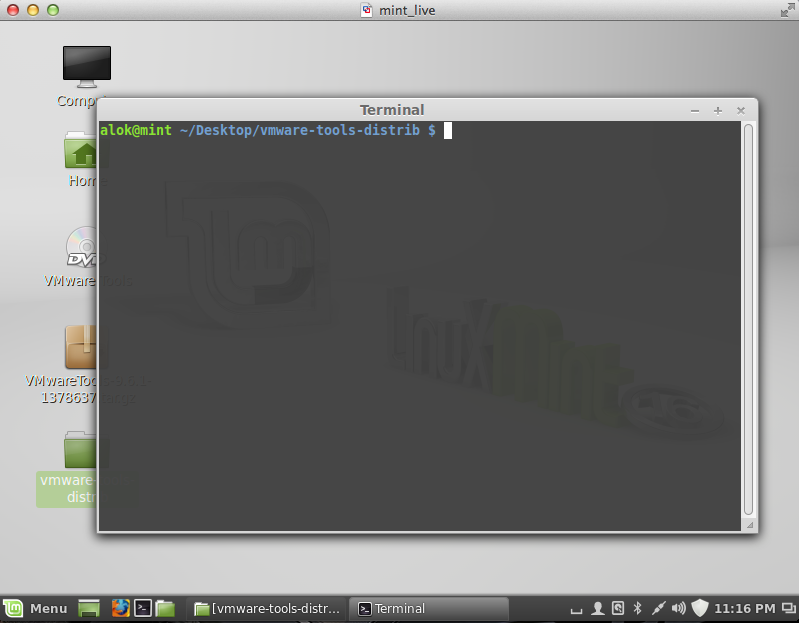Select the VMwareTools tar.gz archive icon

tap(80, 347)
